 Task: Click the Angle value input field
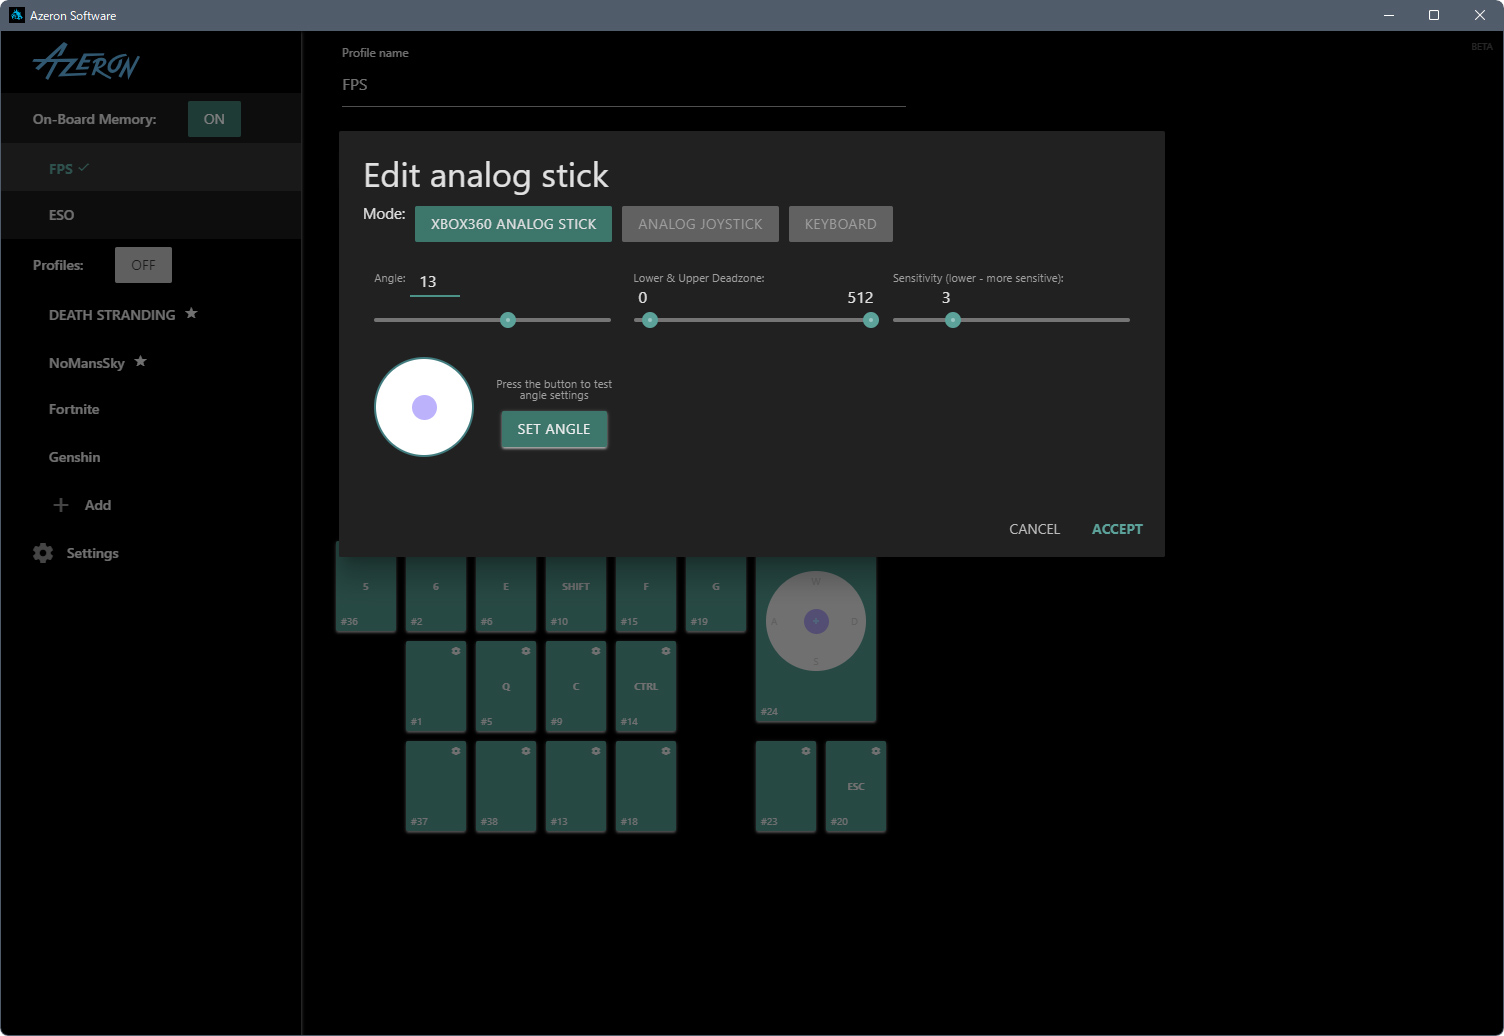coord(435,282)
